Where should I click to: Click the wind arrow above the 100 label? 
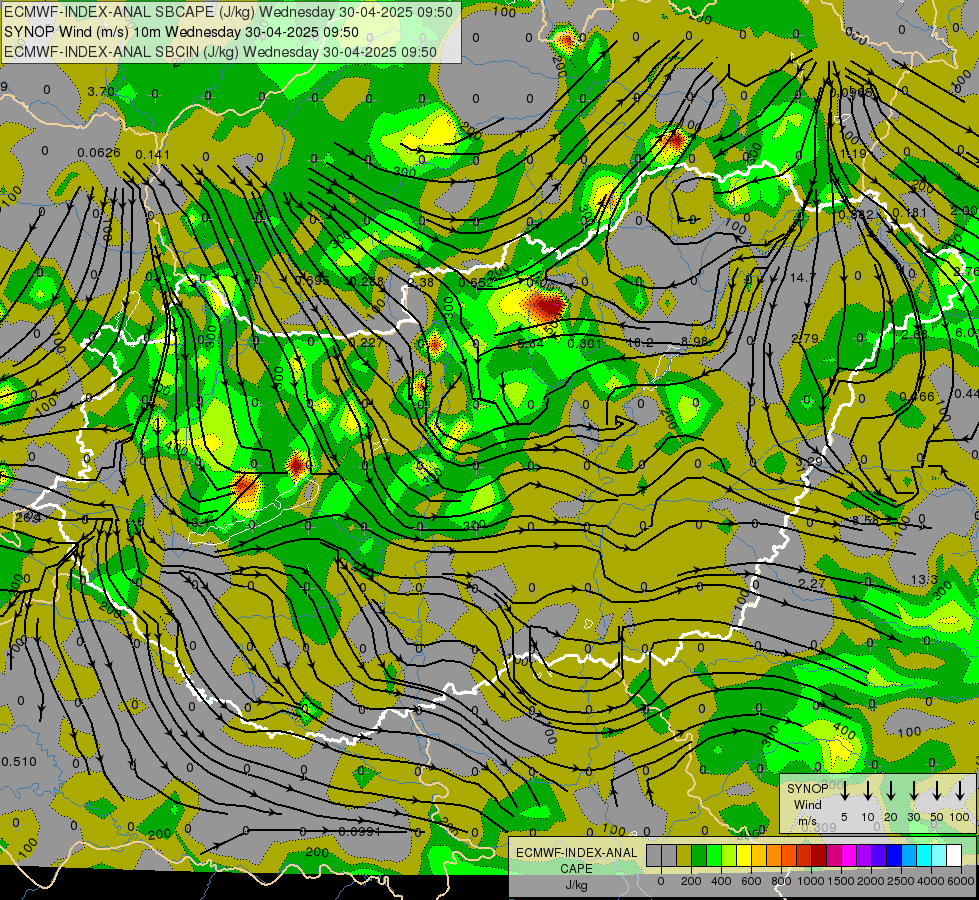(960, 791)
